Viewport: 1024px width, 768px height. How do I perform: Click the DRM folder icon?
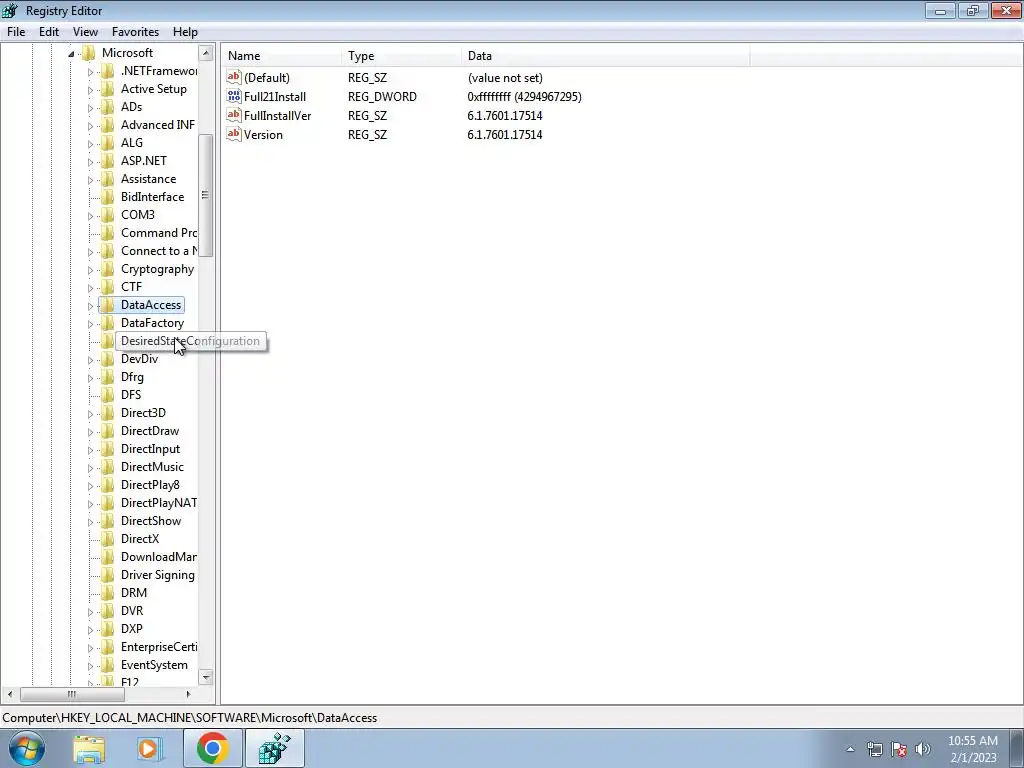tap(108, 592)
